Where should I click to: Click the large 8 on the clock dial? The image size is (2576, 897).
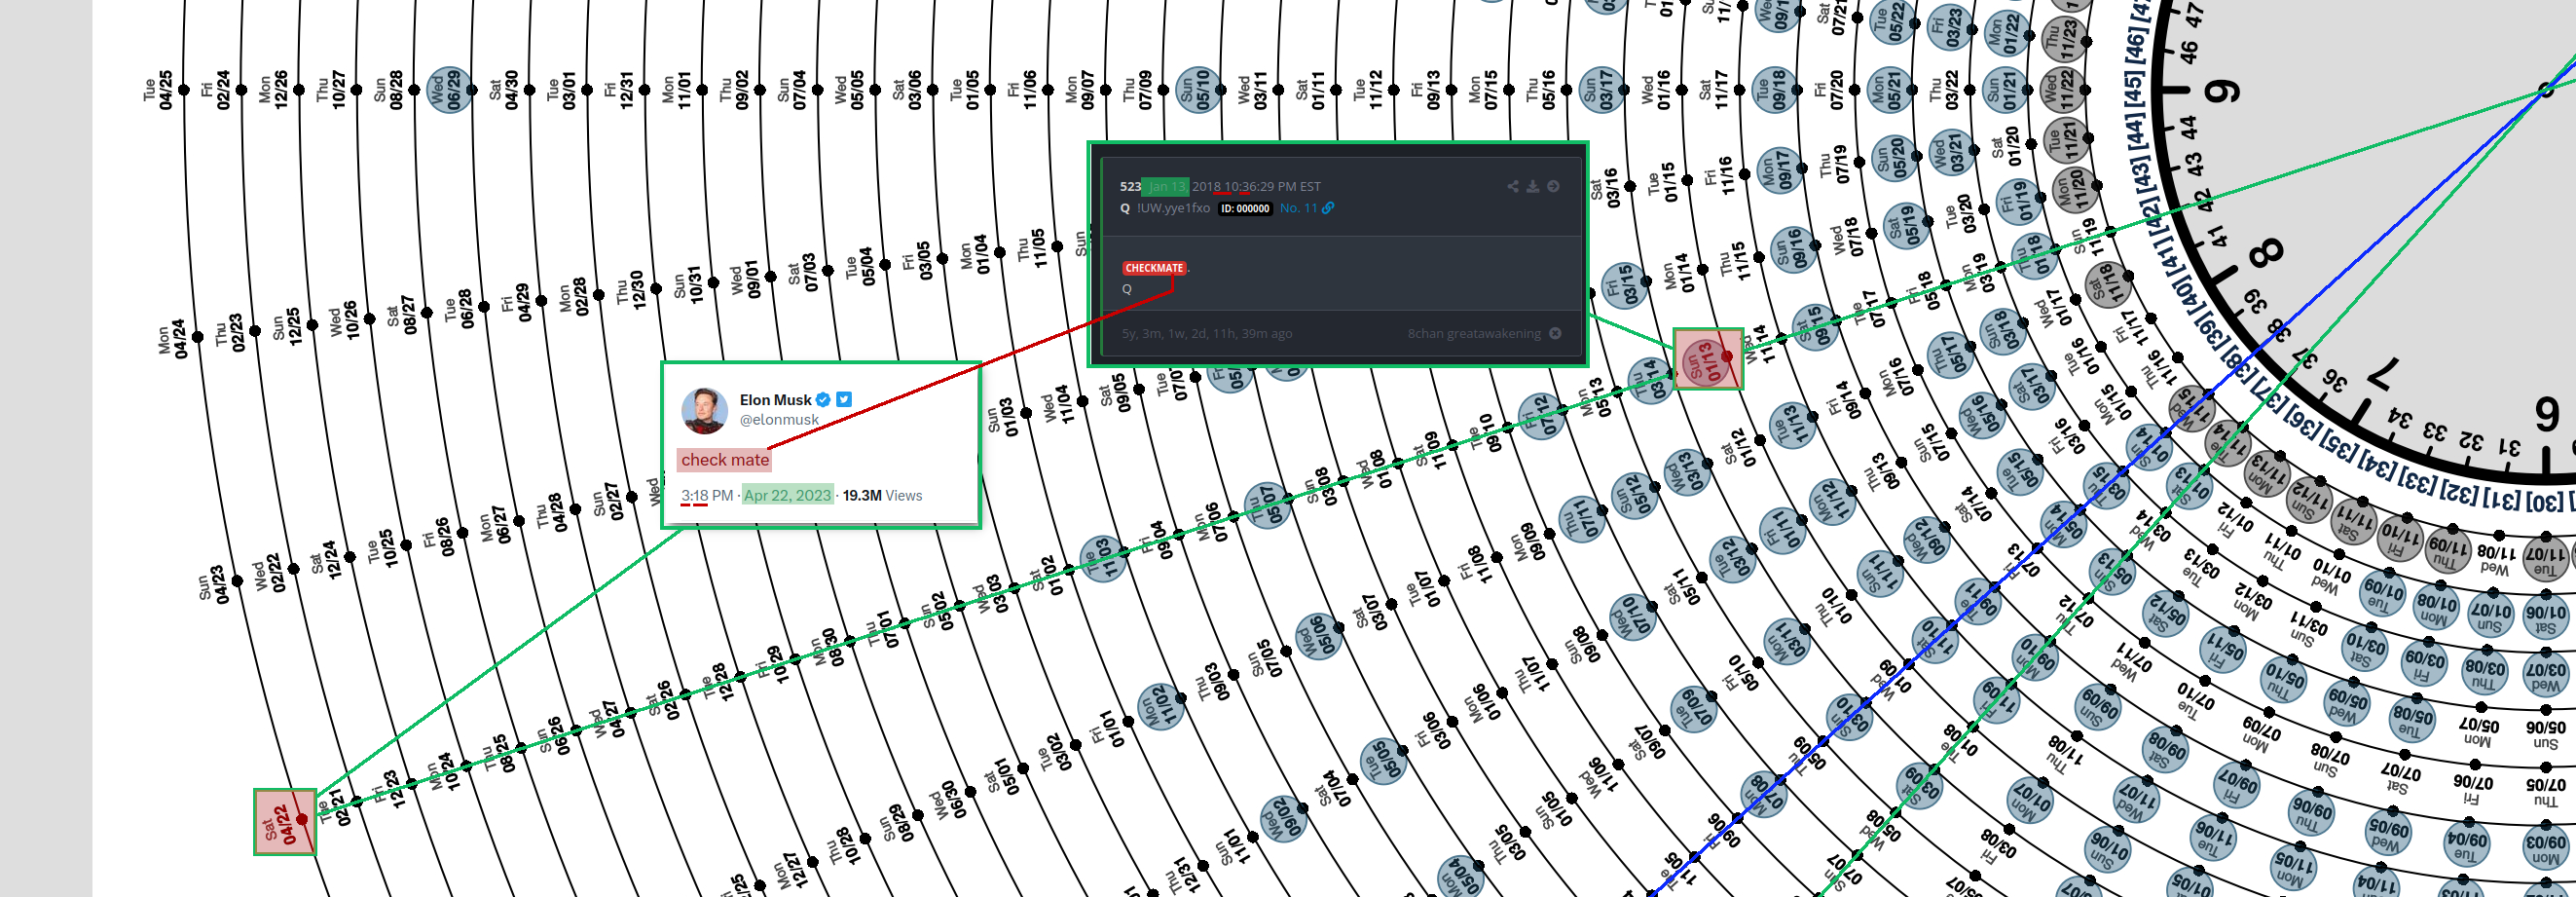pos(2266,251)
